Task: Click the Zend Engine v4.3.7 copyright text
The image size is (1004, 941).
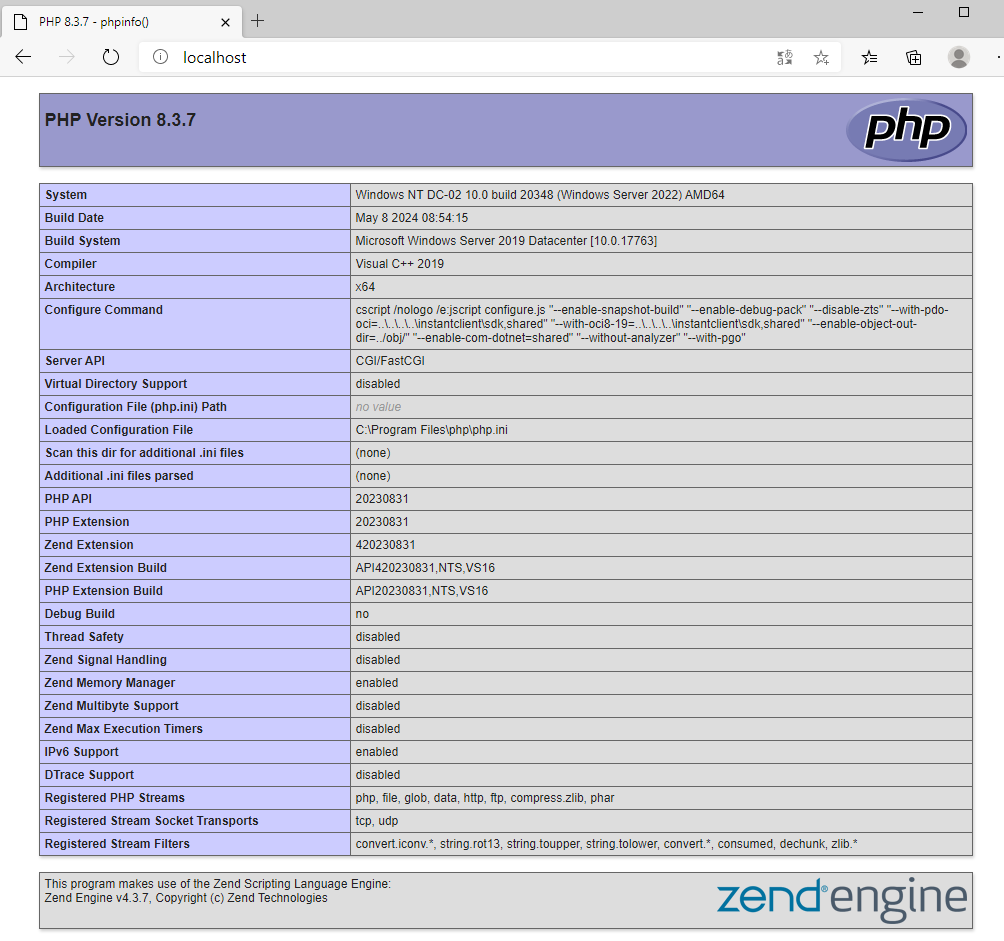Action: point(186,899)
